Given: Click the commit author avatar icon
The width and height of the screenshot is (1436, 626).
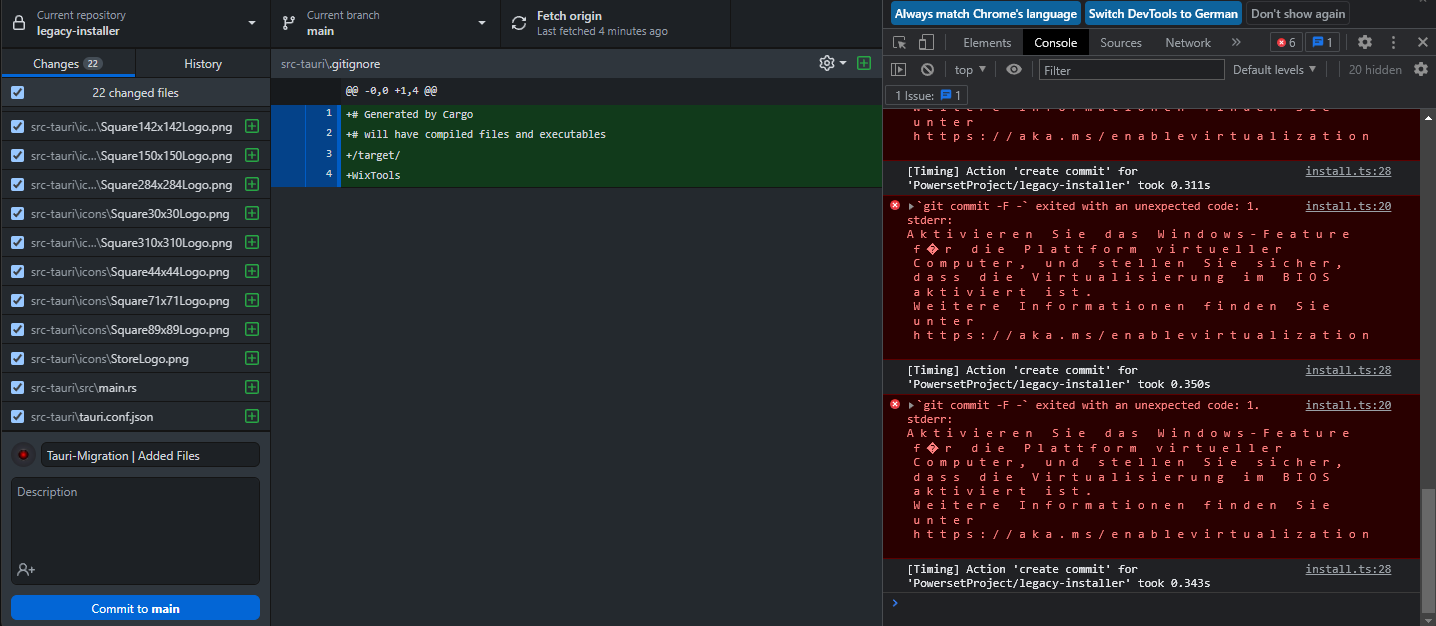Looking at the screenshot, I should 23,455.
